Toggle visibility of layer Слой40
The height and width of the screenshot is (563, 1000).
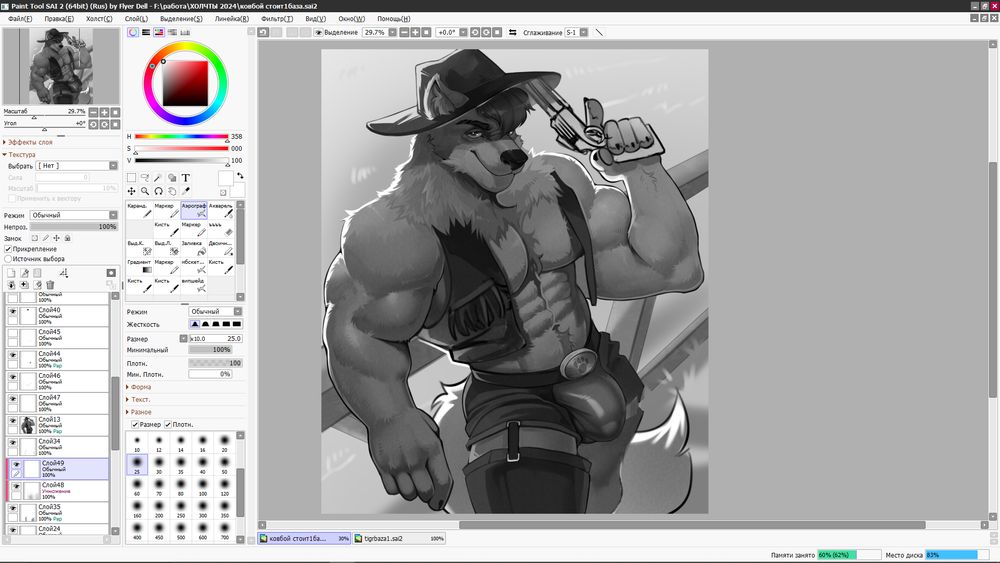13,311
